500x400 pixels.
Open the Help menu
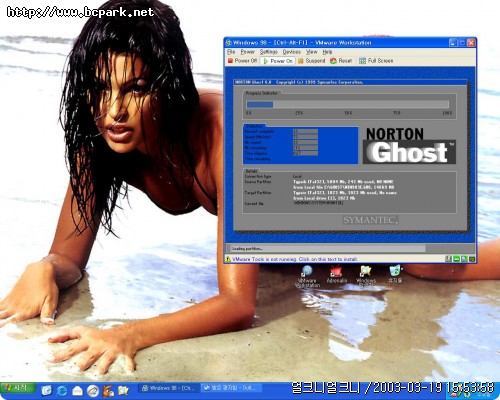click(327, 52)
